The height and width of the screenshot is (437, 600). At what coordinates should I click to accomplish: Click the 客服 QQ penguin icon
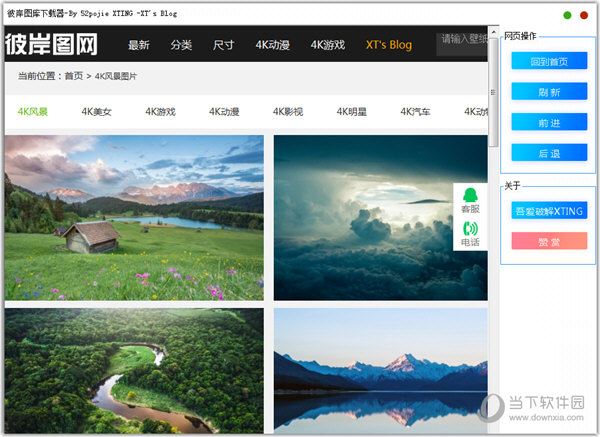470,195
